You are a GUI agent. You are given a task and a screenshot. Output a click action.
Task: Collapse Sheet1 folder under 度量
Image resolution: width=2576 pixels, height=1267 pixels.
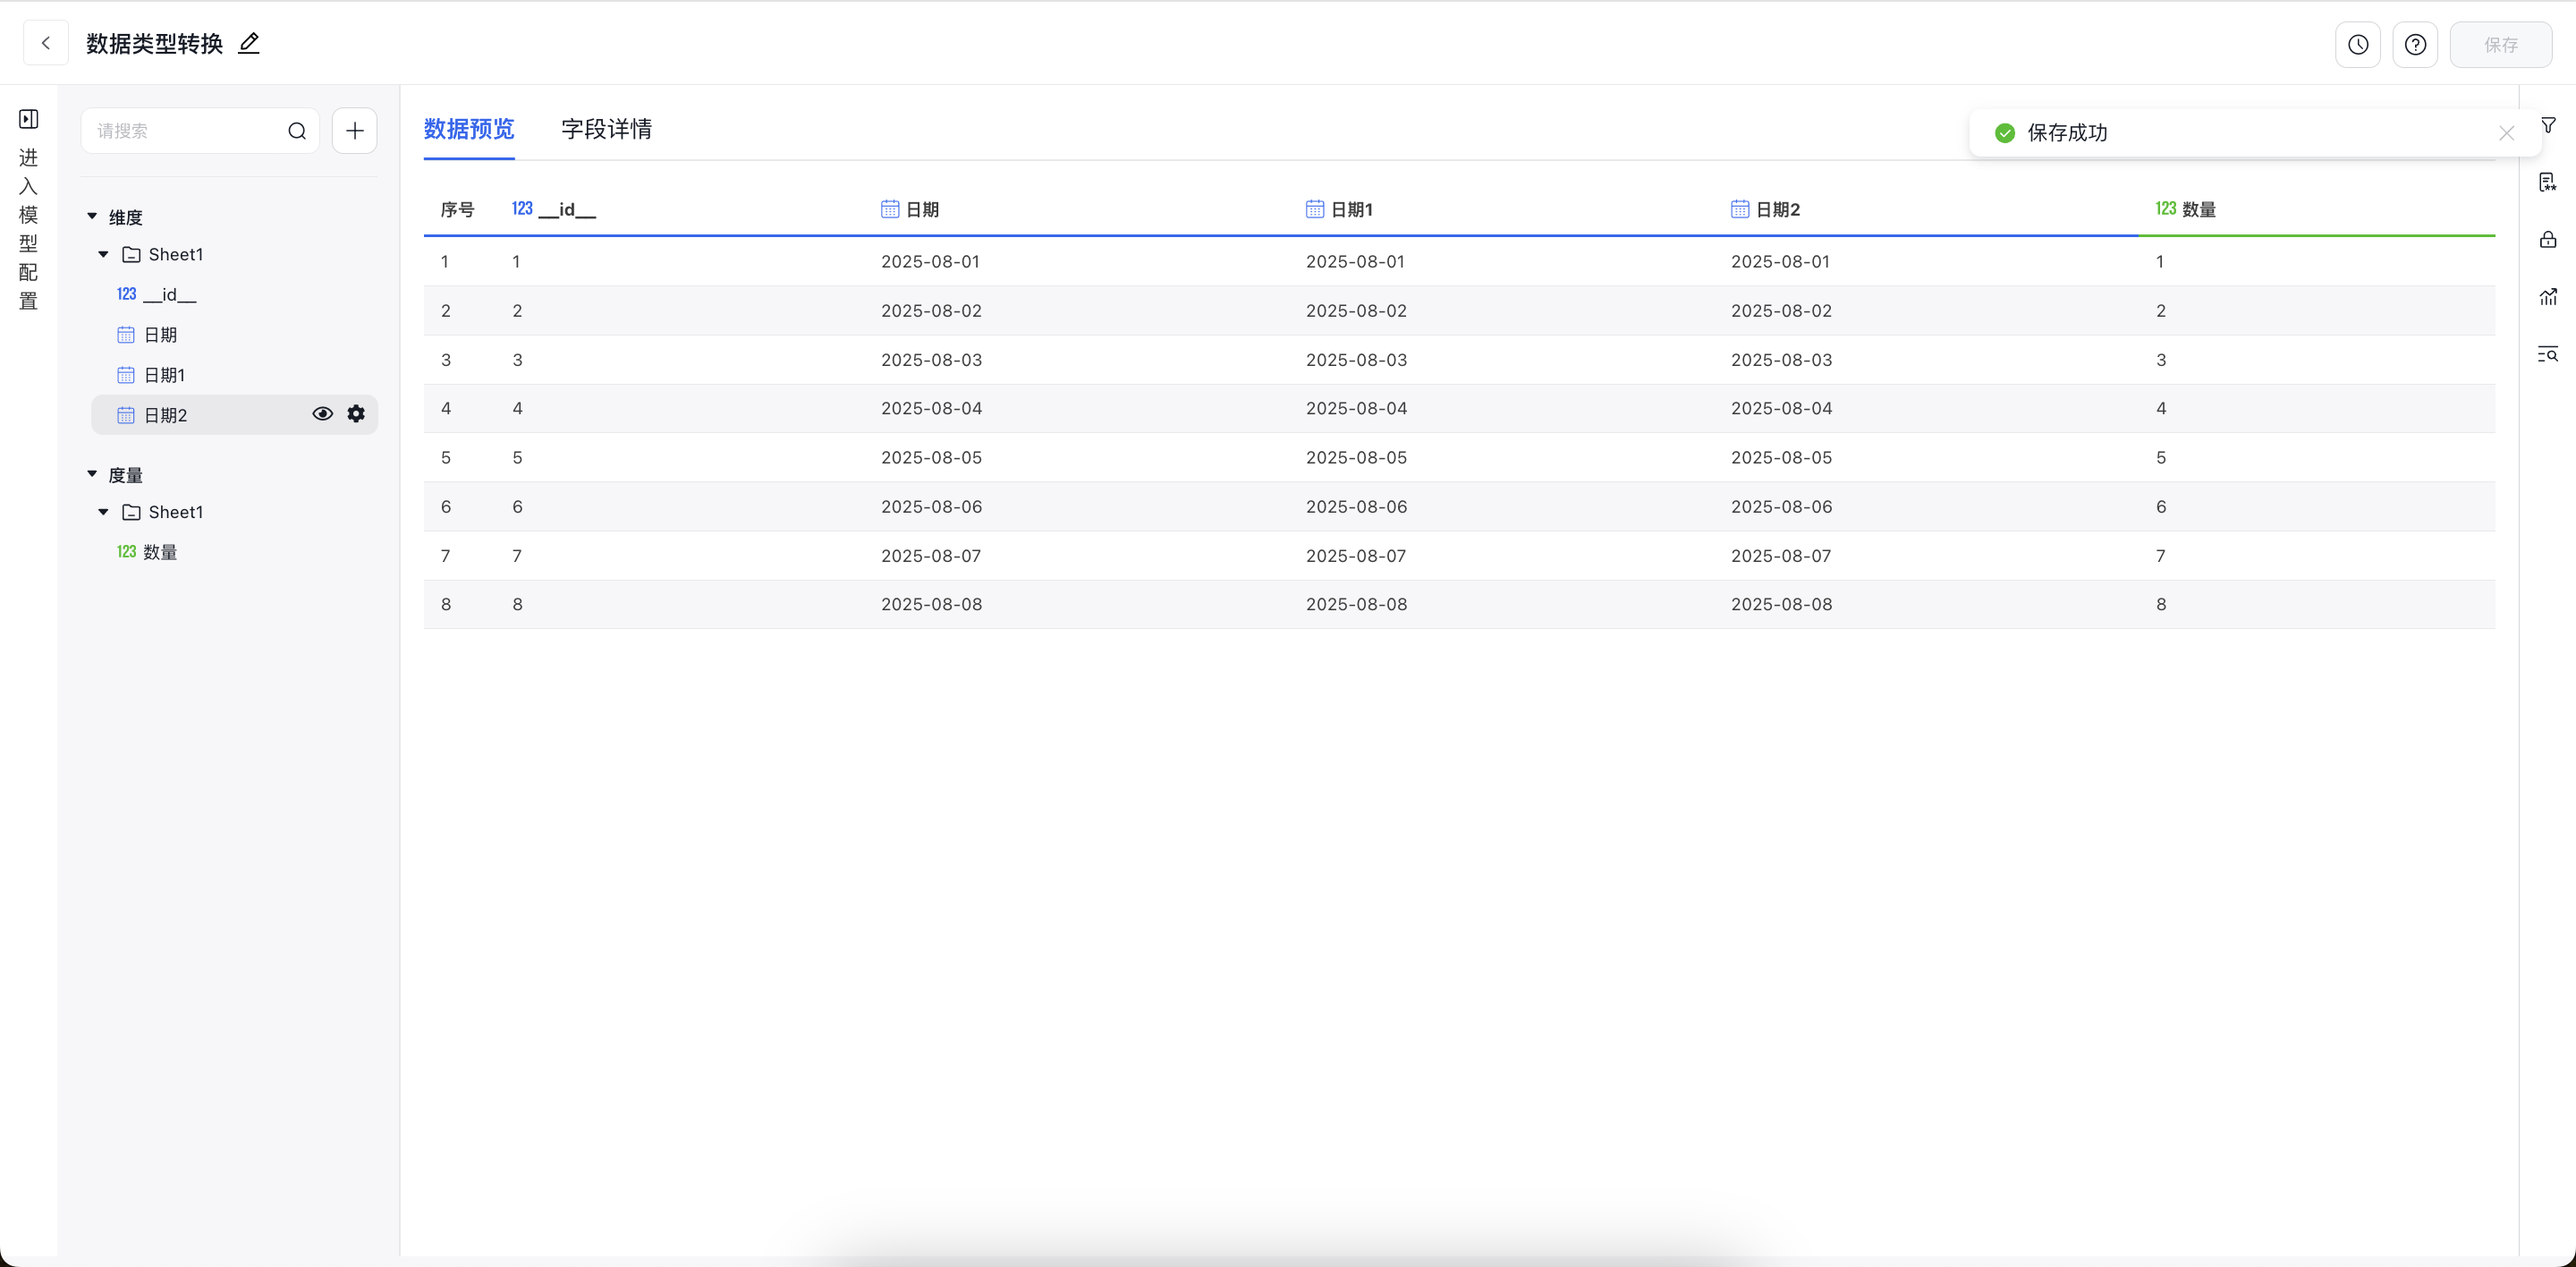(103, 512)
